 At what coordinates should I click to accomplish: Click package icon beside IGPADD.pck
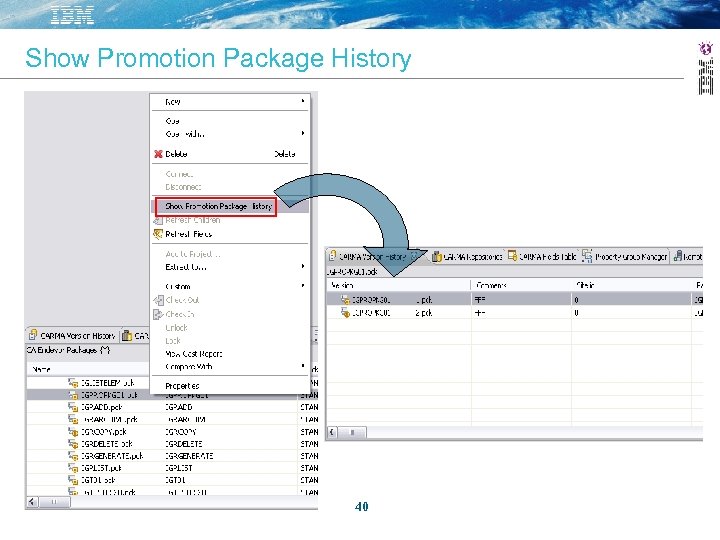73,407
